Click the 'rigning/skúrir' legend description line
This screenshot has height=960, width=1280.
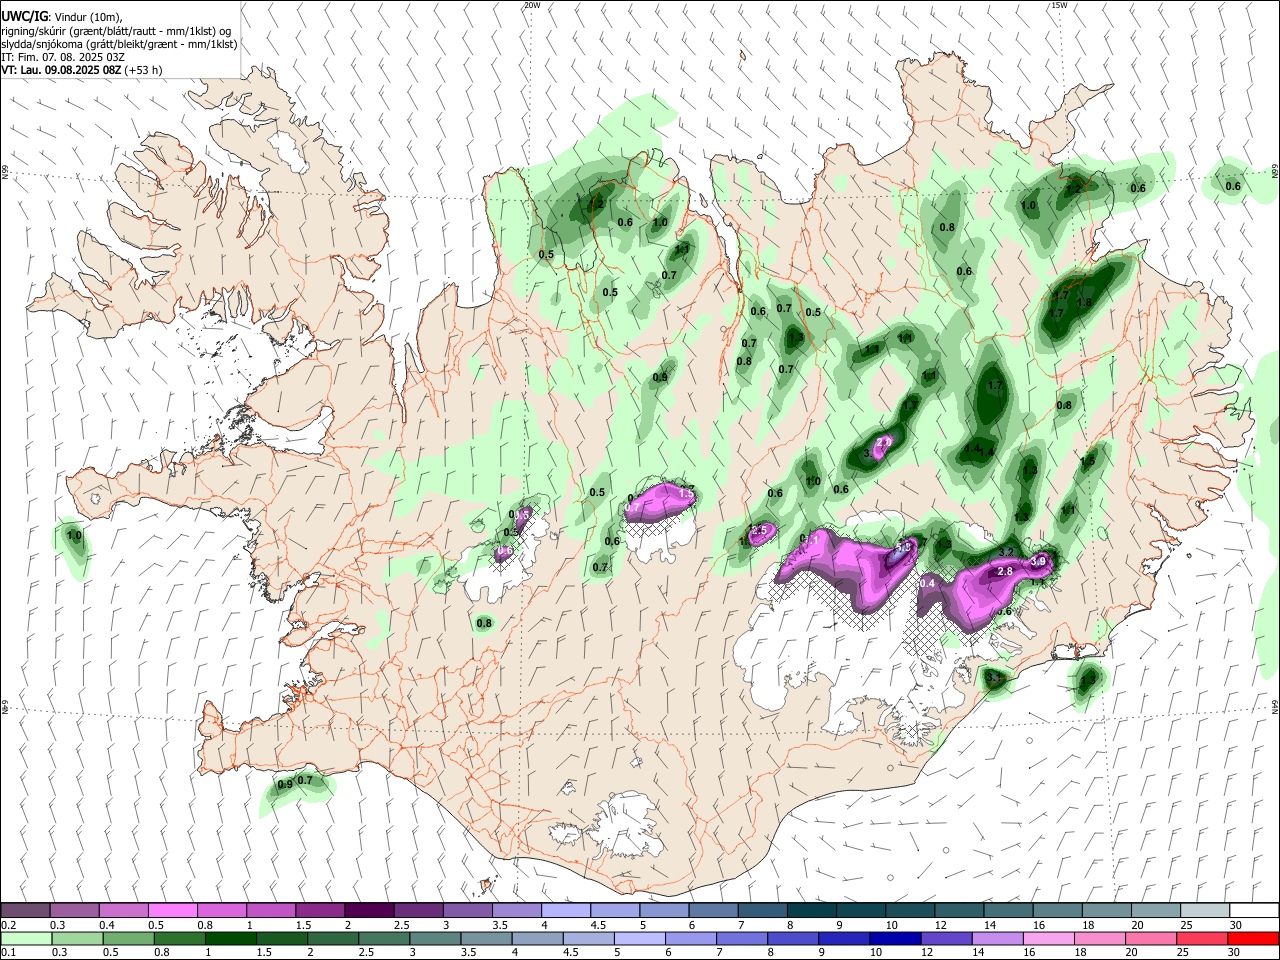tap(116, 30)
